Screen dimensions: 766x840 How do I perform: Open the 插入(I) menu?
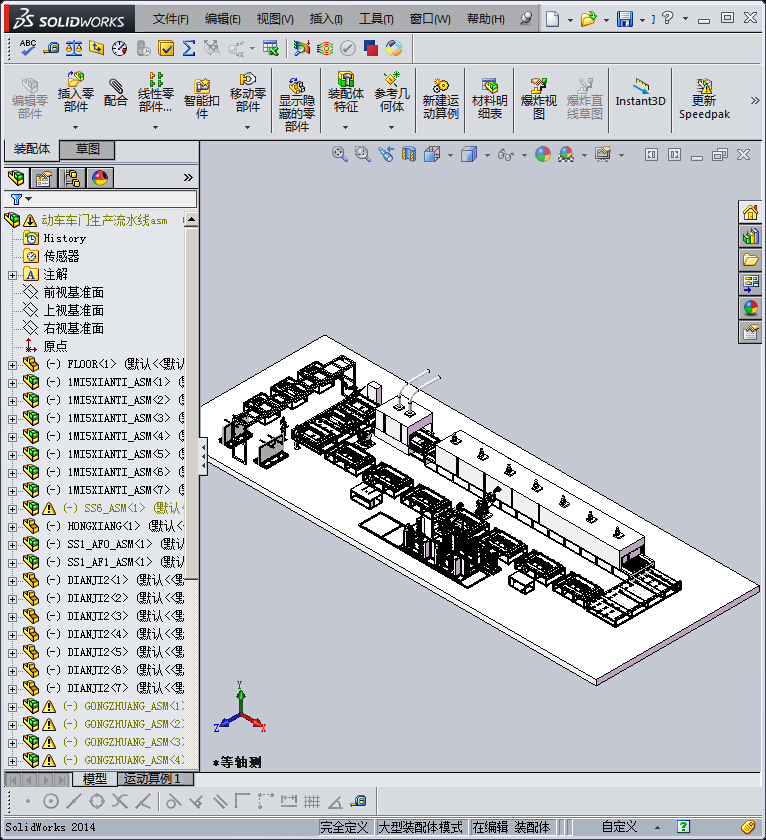(x=326, y=19)
